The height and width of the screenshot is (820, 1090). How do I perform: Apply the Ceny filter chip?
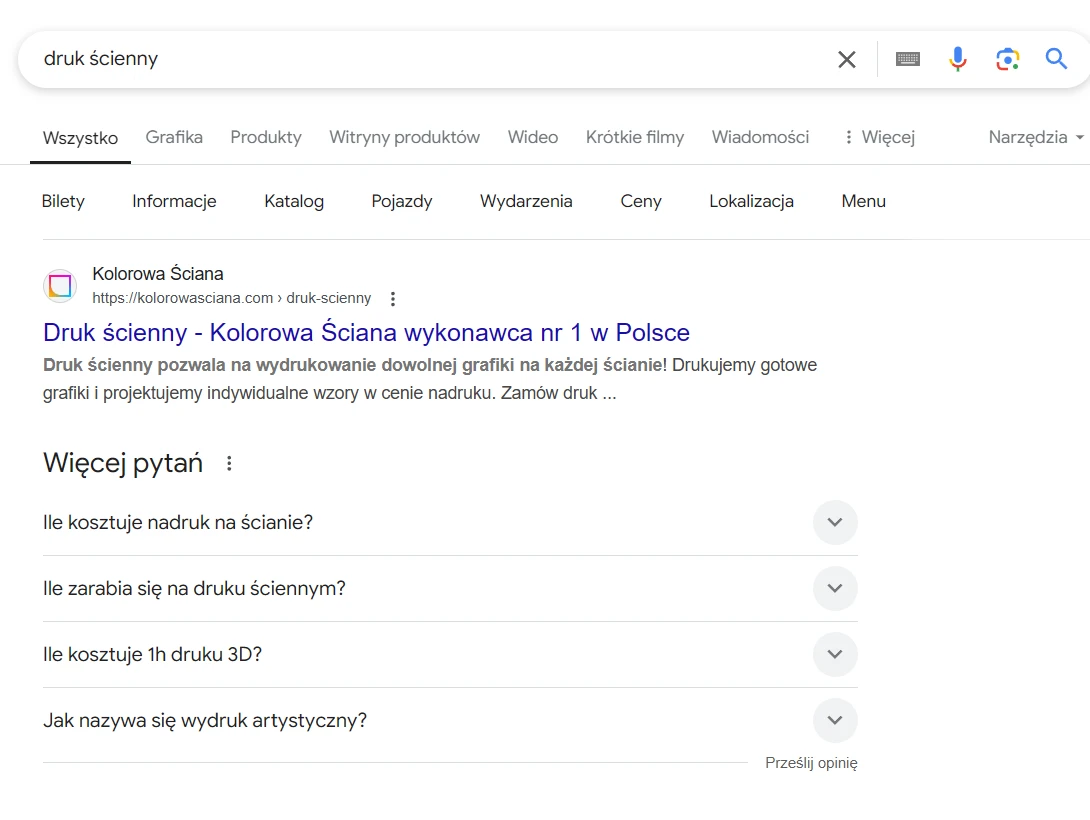coord(641,201)
